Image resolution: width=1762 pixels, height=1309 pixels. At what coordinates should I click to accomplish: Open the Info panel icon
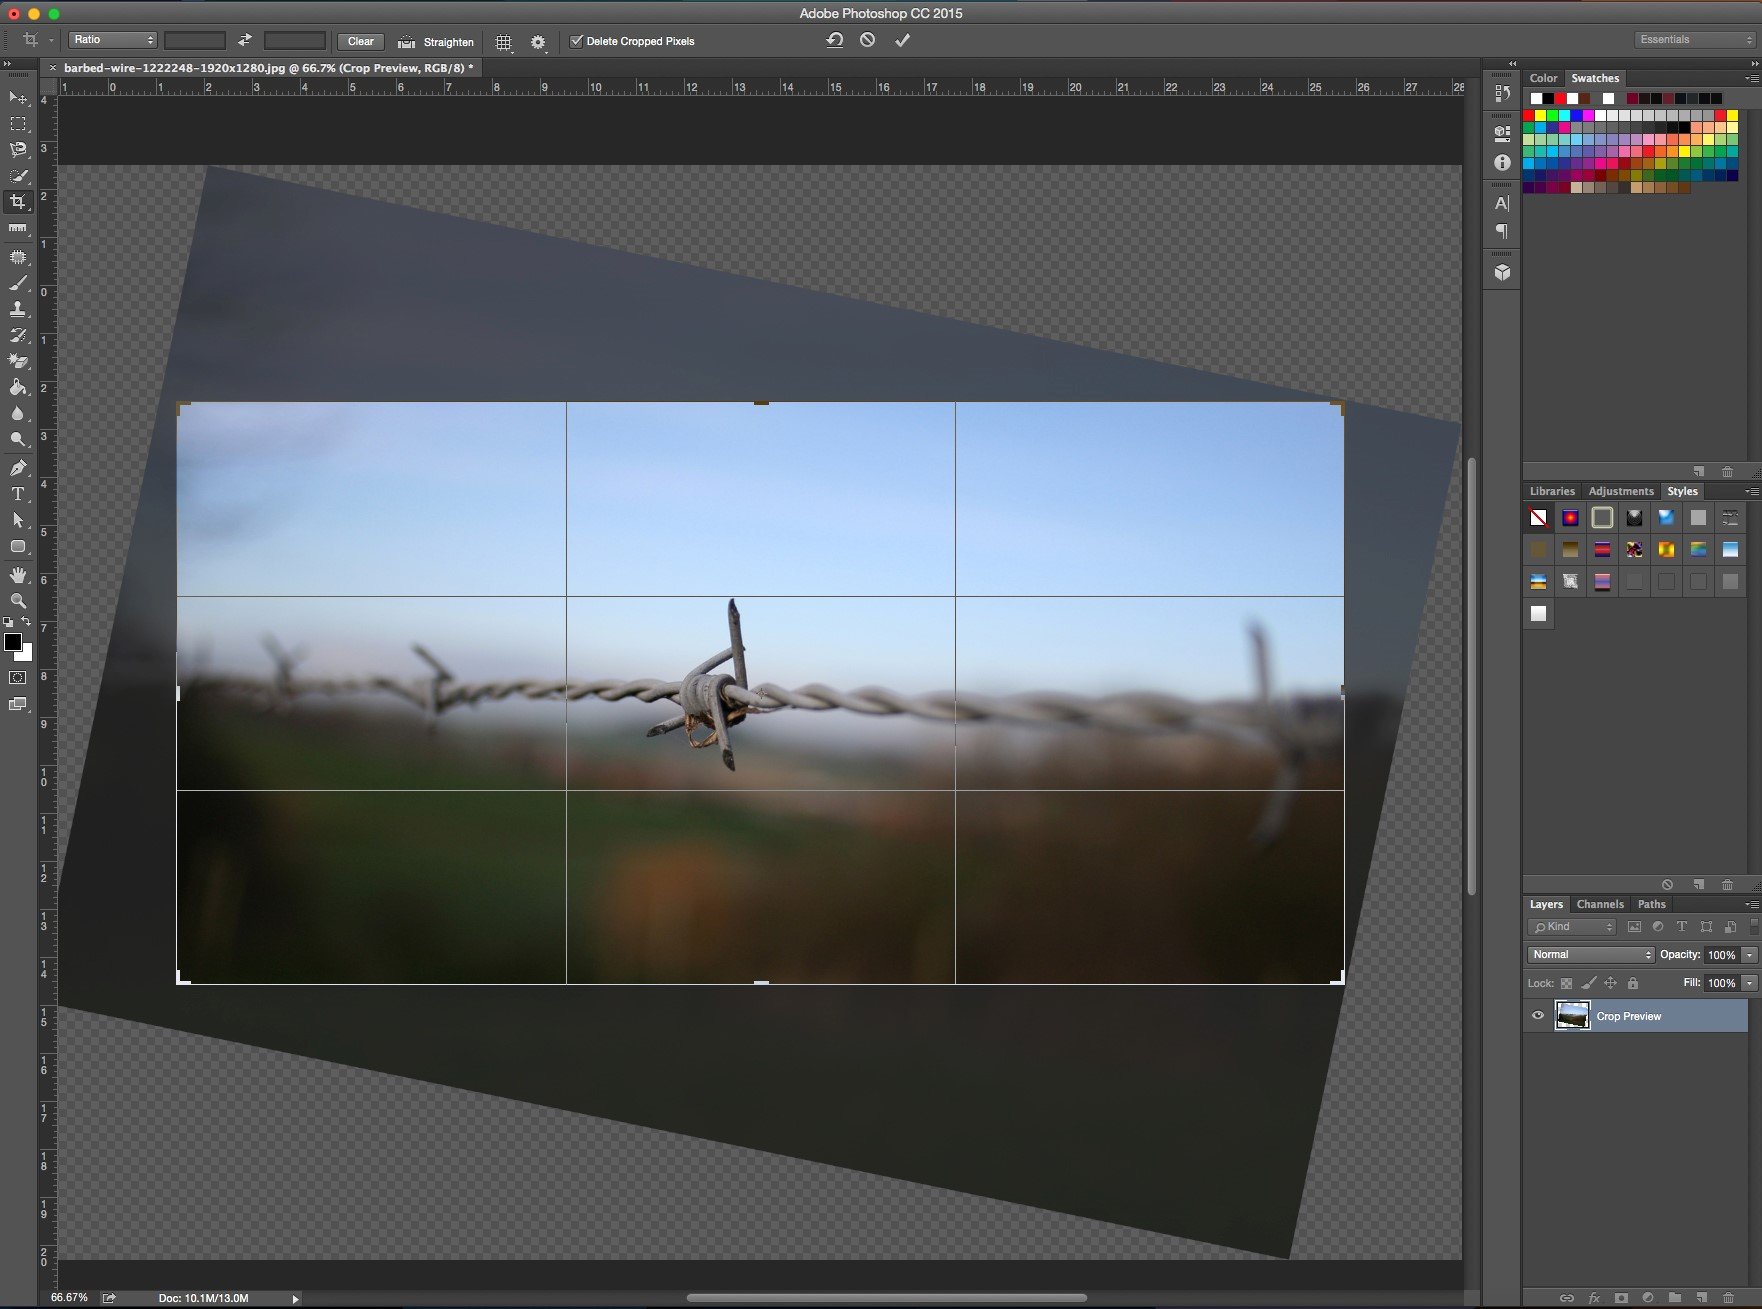[1502, 162]
